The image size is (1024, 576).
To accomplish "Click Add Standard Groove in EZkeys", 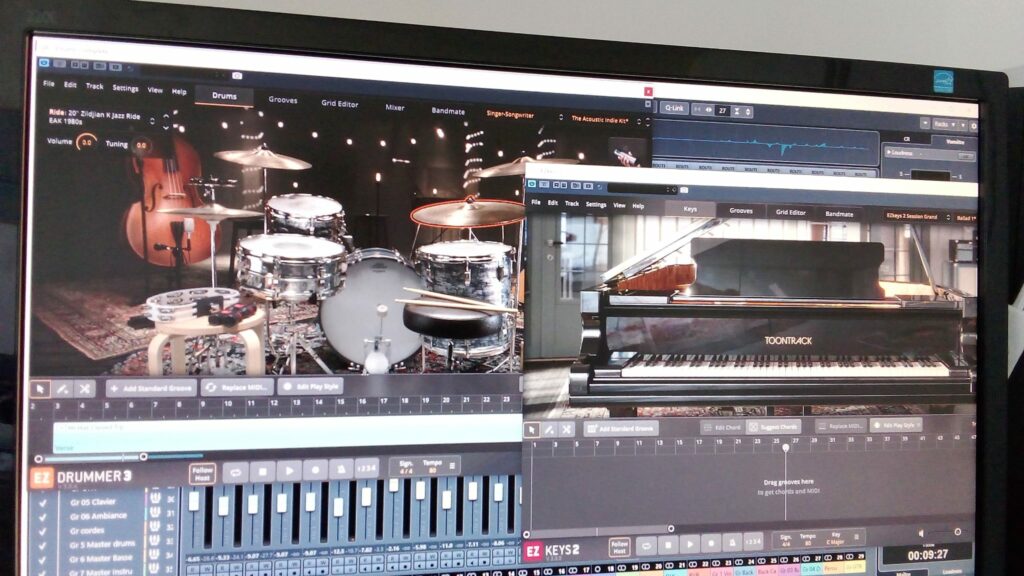I will (x=621, y=429).
